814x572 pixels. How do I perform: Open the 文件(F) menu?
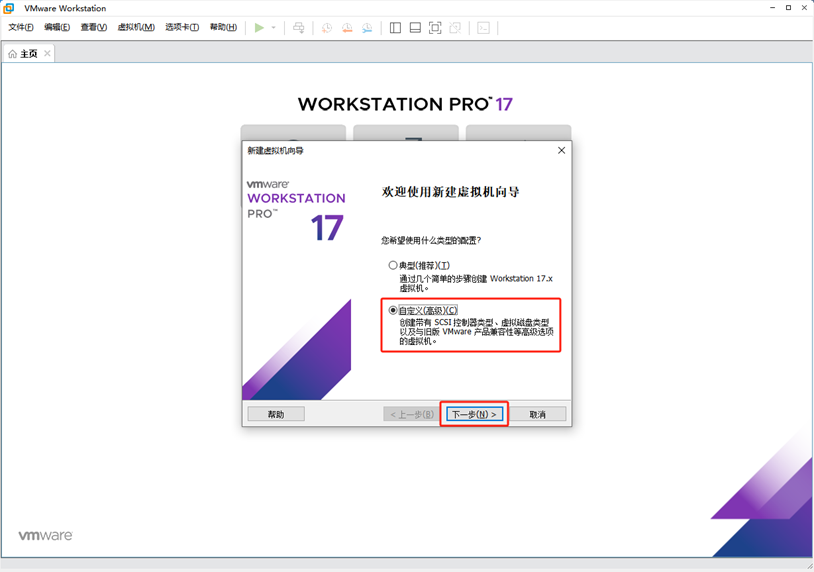click(x=21, y=27)
